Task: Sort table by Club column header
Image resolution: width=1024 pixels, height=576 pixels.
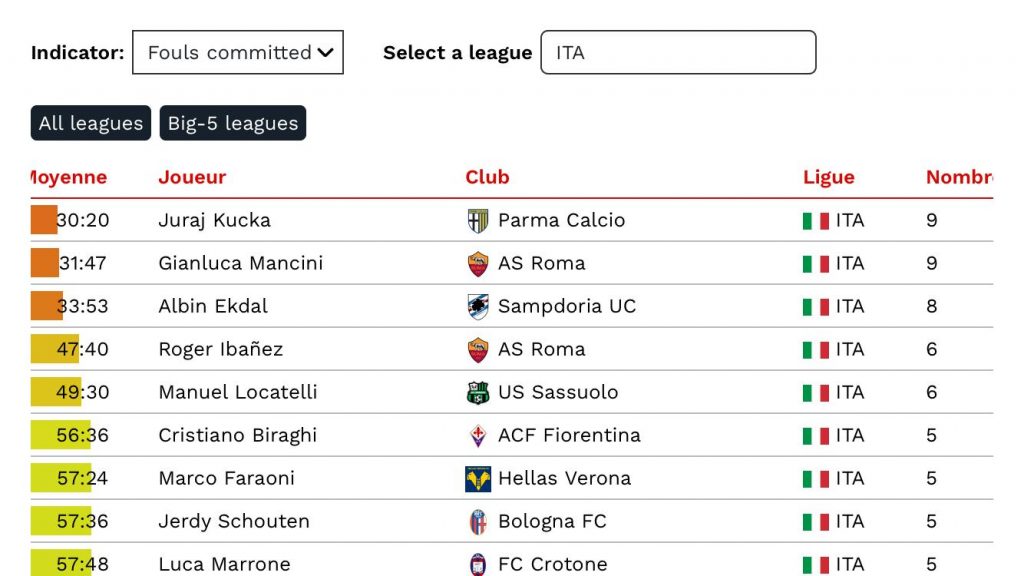Action: [487, 177]
